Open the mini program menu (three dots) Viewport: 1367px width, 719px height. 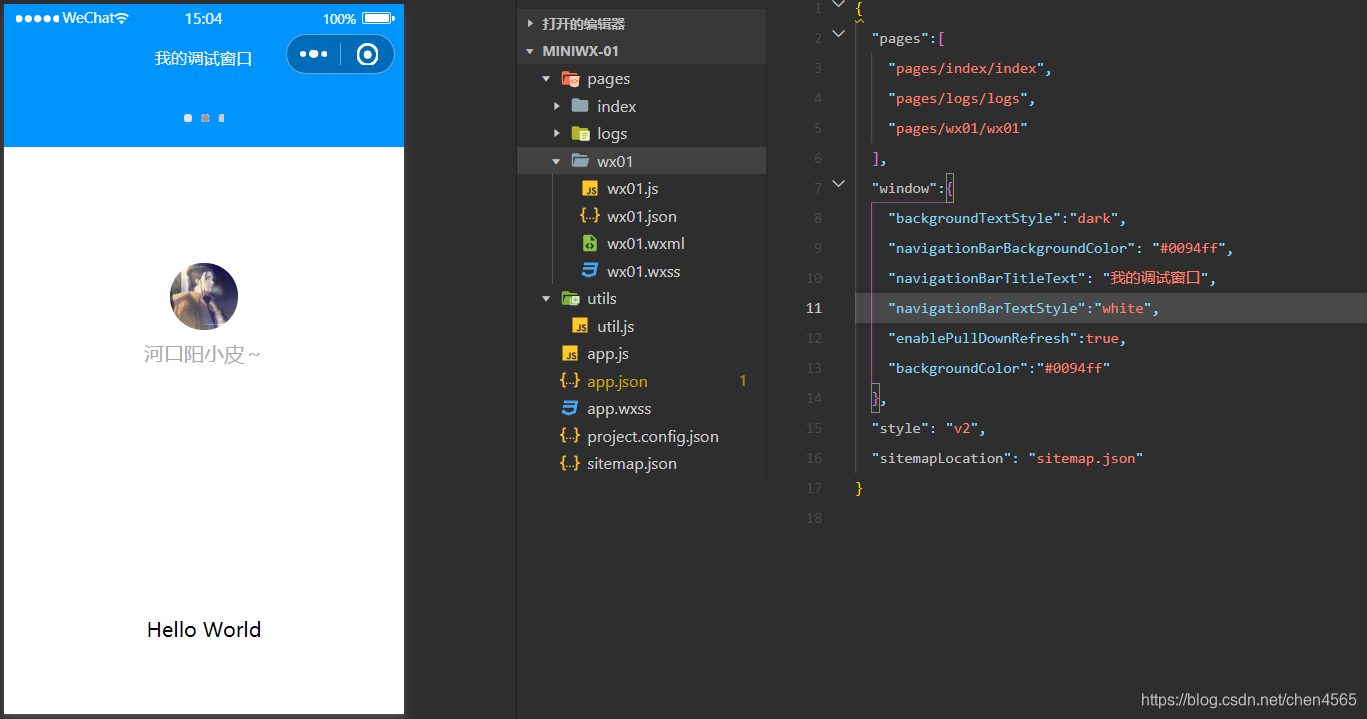click(x=313, y=54)
